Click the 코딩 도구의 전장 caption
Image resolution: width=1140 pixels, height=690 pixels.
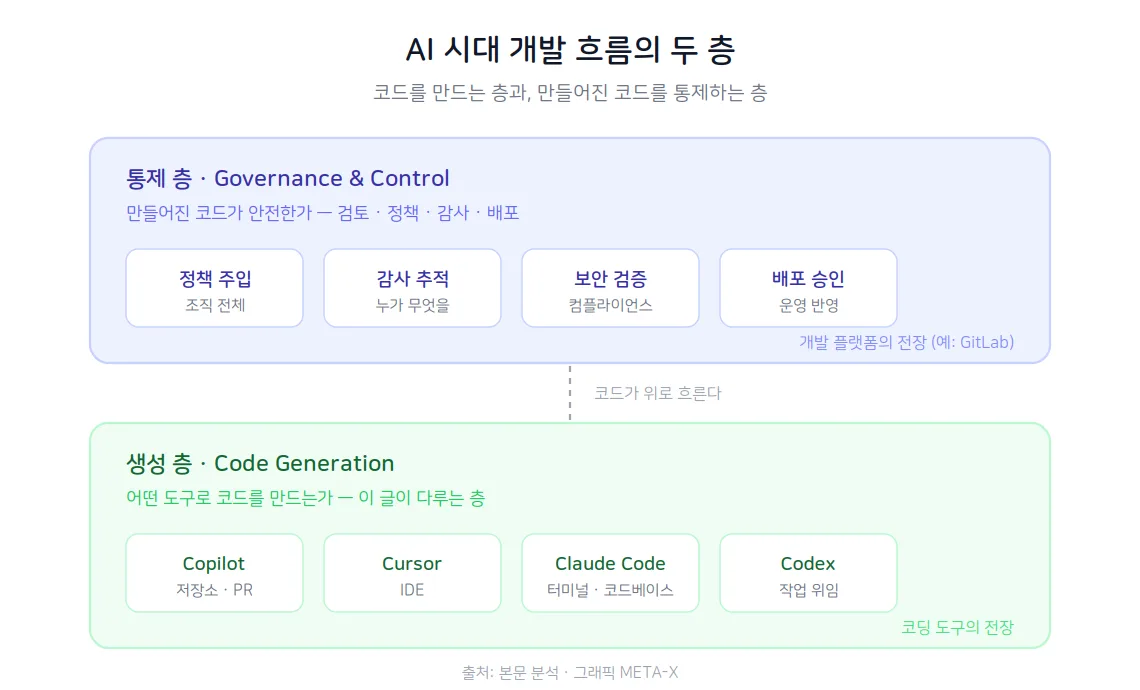tap(958, 627)
